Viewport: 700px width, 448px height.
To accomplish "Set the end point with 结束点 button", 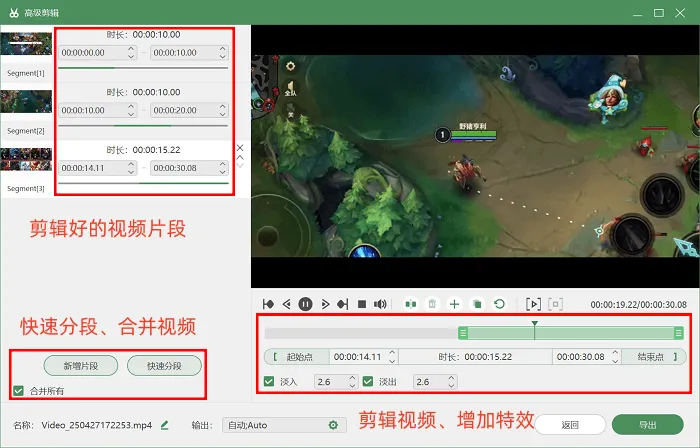I will (654, 357).
